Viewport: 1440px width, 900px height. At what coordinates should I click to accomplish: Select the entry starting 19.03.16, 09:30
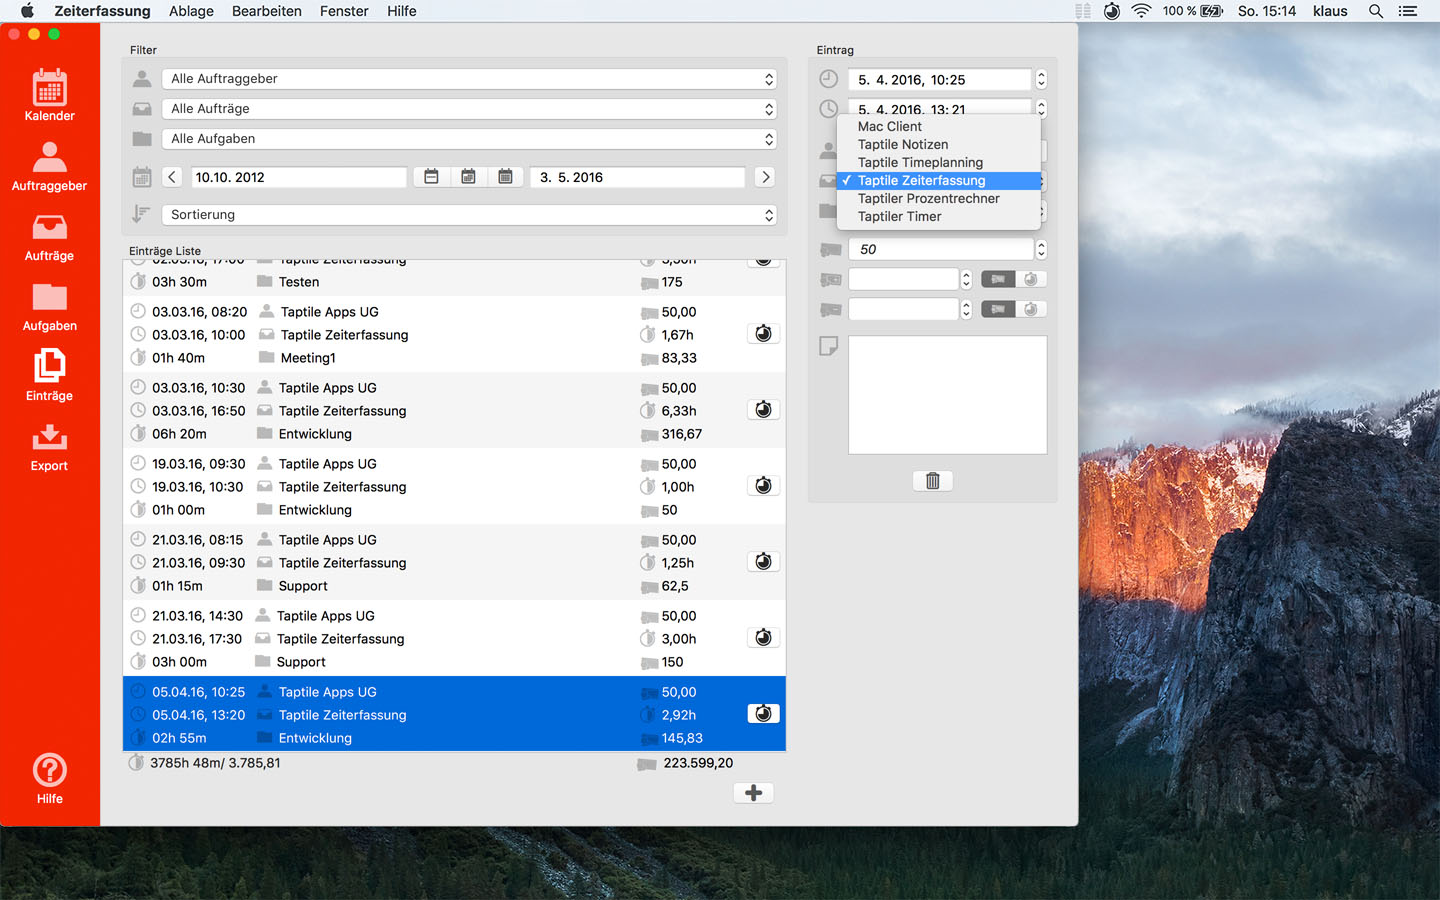(454, 486)
